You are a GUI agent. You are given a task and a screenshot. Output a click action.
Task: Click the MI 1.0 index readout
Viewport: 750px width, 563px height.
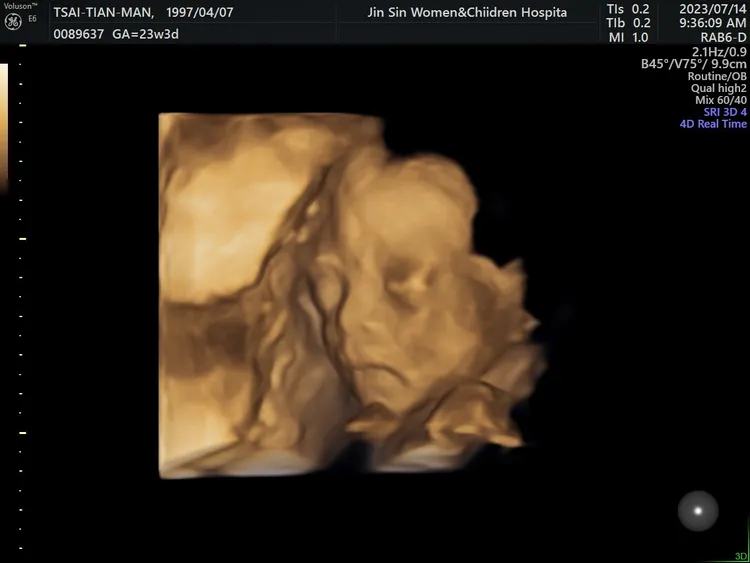coord(628,38)
